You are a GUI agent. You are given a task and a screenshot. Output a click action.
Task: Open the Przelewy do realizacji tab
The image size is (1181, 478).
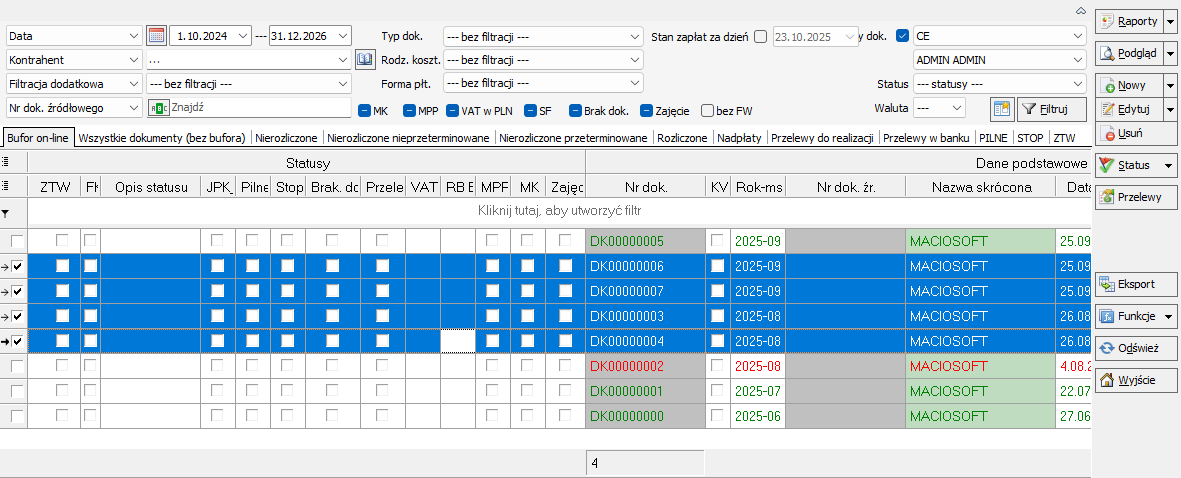click(822, 138)
